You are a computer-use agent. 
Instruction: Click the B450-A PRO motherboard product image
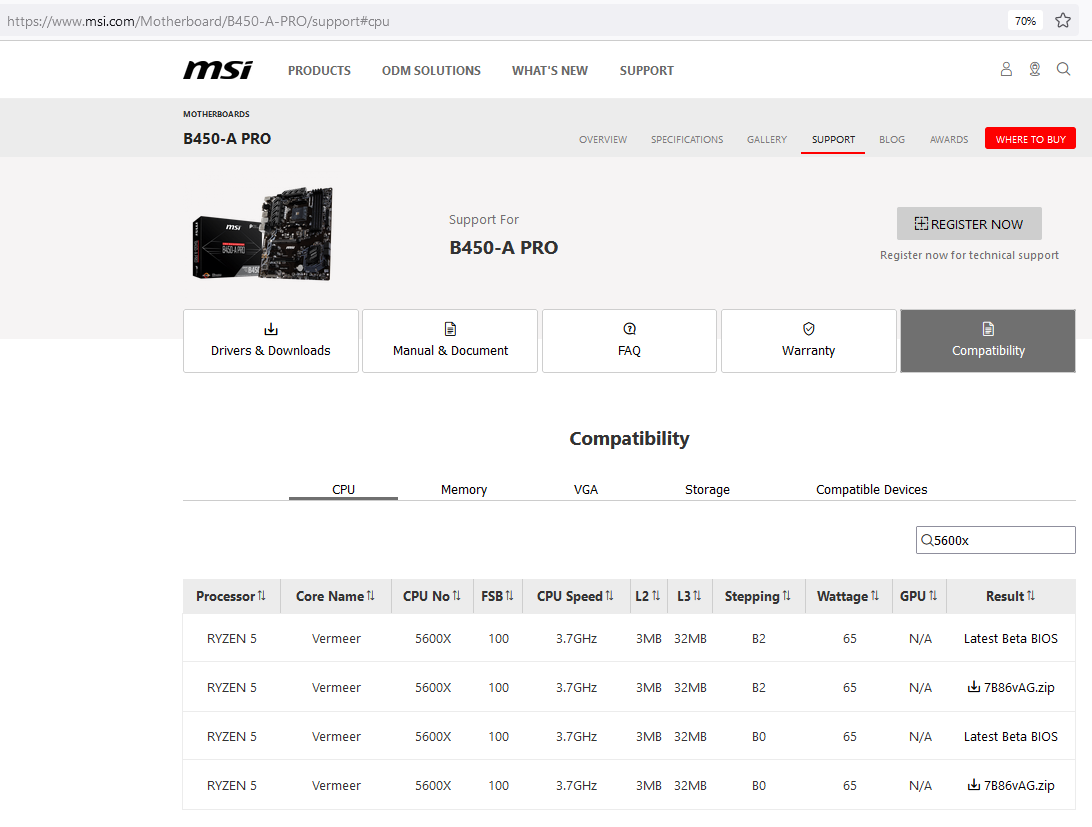(262, 234)
